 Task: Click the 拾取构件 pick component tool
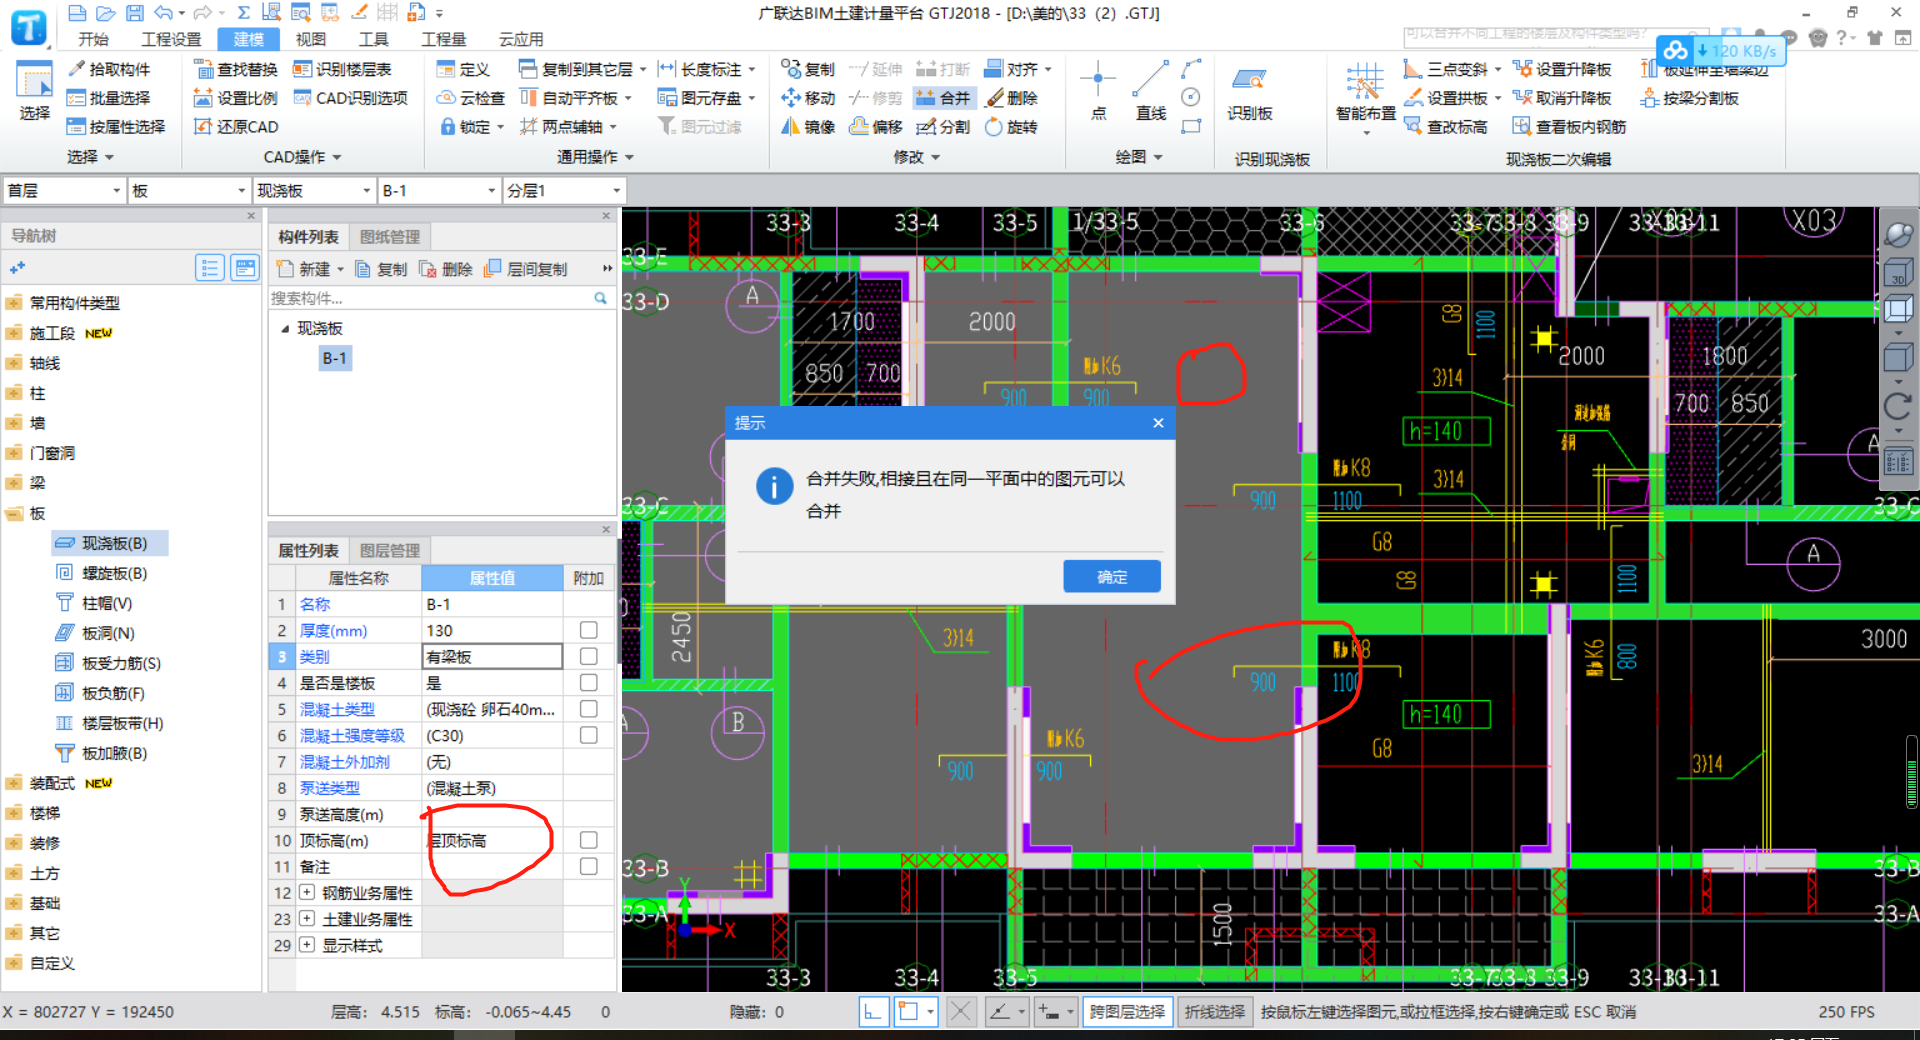(x=108, y=69)
